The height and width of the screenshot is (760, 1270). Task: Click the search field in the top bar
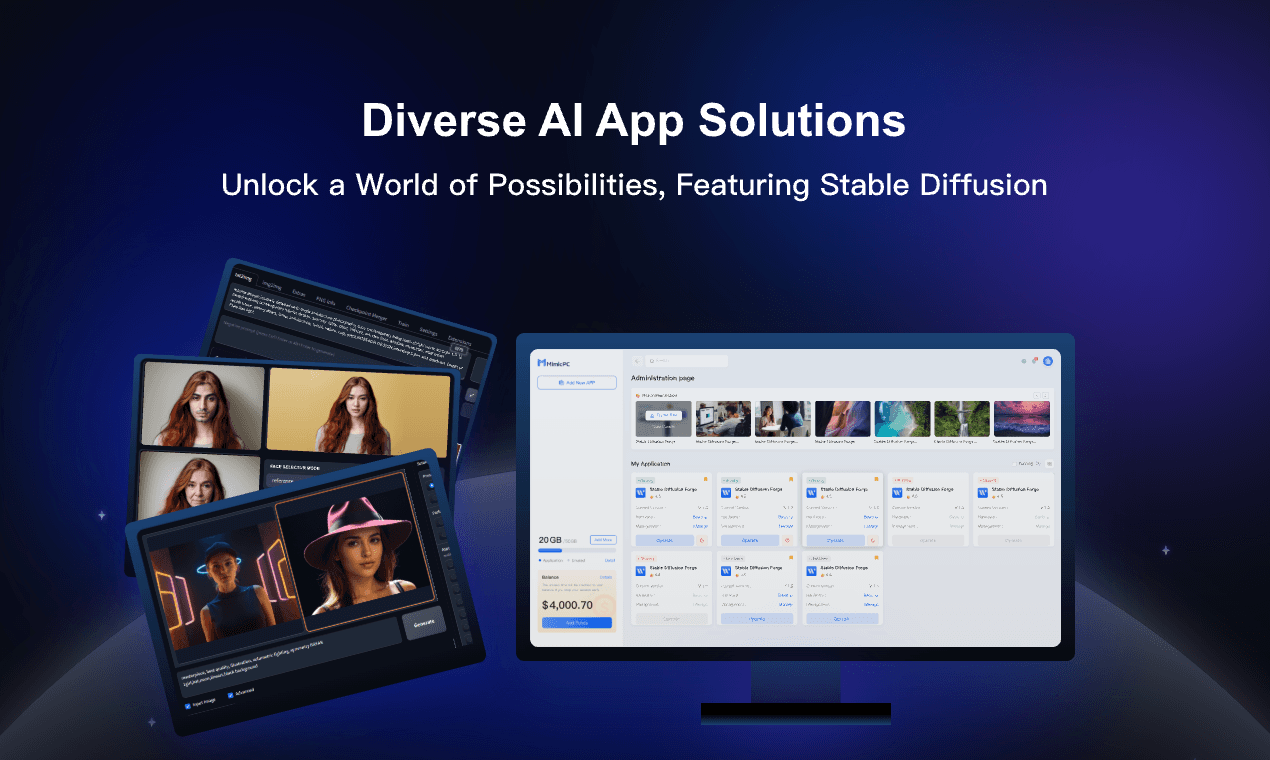tap(687, 361)
